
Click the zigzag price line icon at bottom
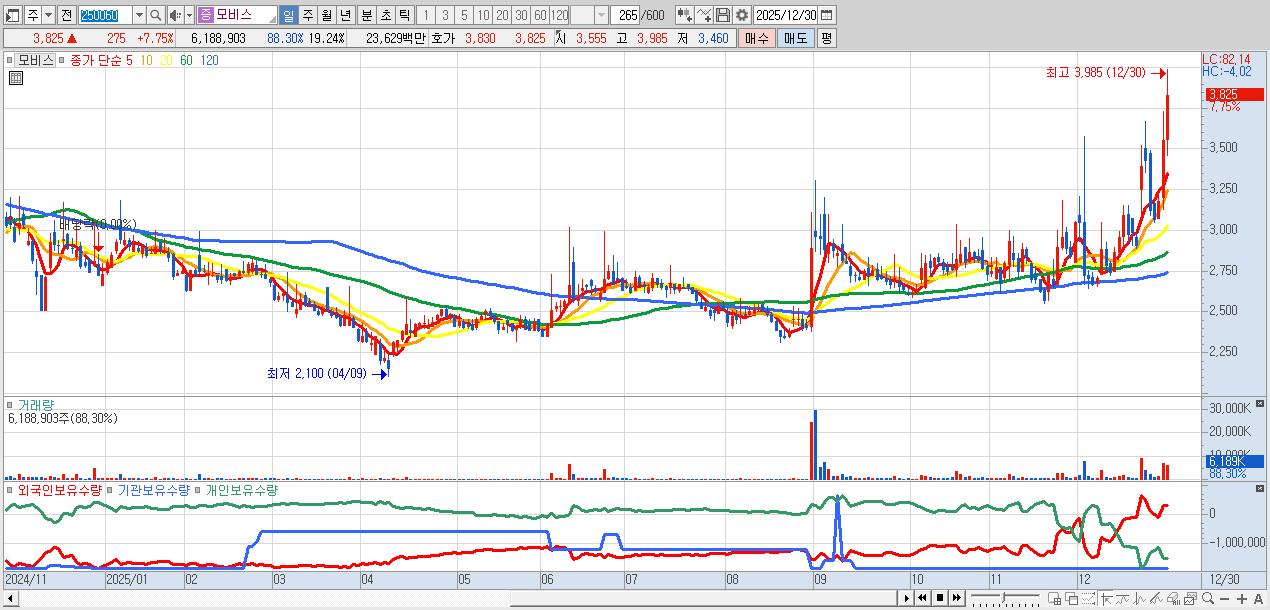1139,598
